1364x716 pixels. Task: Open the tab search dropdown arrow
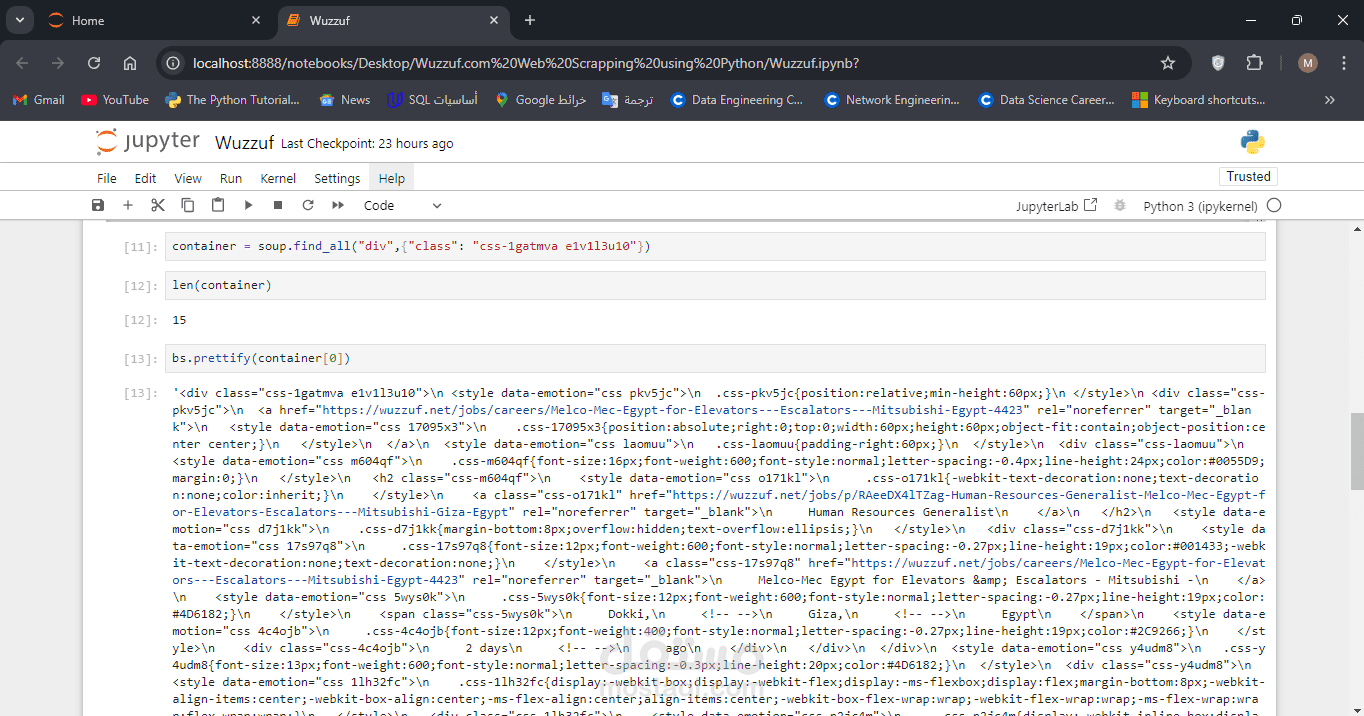[20, 20]
